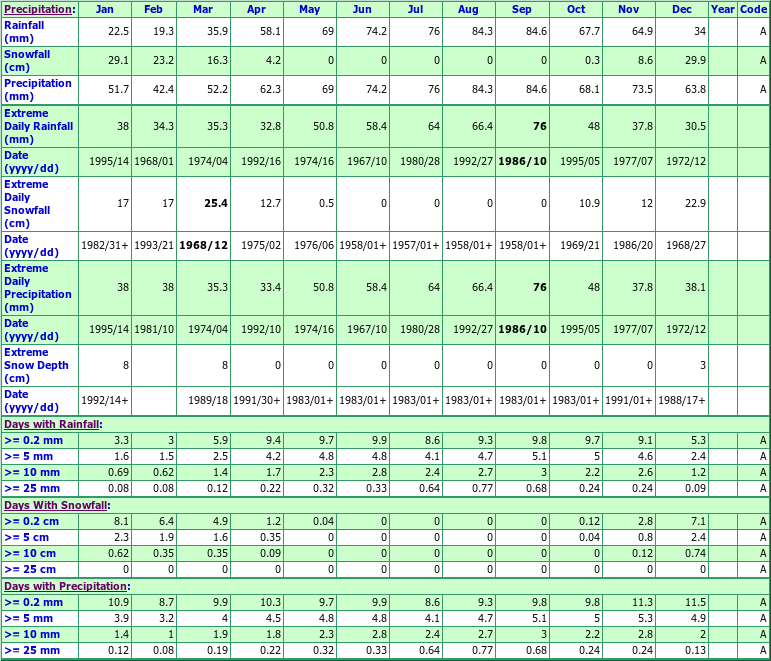
Task: Open the Rainfall (mm) row link
Action: (x=24, y=31)
